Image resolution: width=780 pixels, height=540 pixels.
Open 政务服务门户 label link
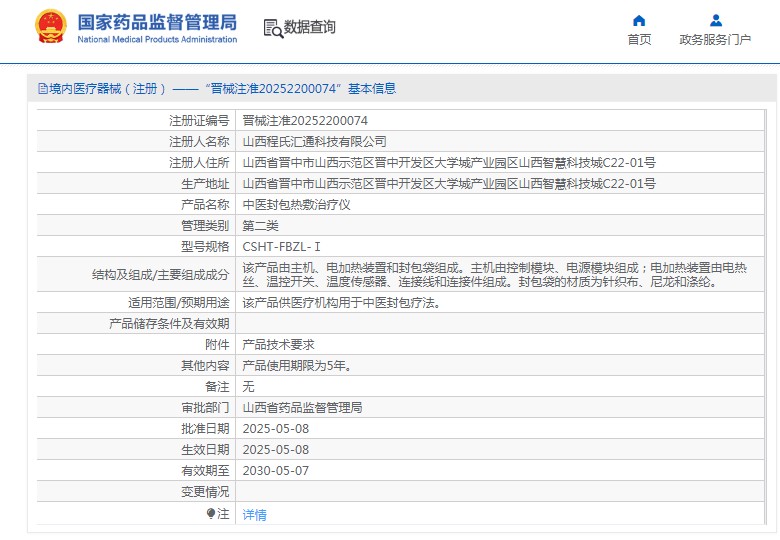pyautogui.click(x=715, y=39)
